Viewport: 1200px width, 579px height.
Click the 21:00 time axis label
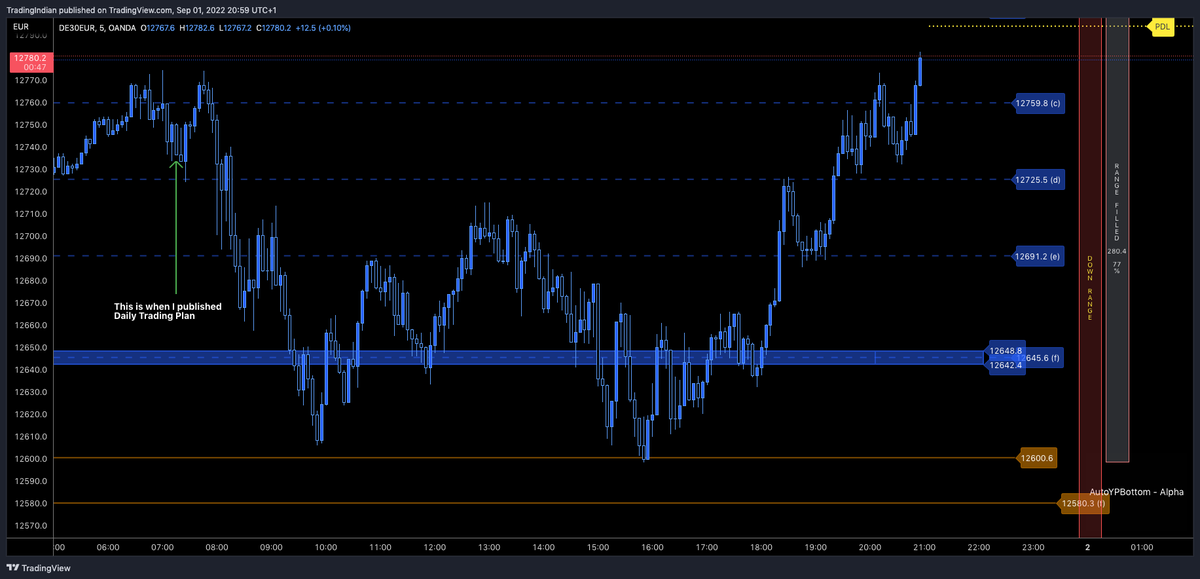(x=924, y=547)
